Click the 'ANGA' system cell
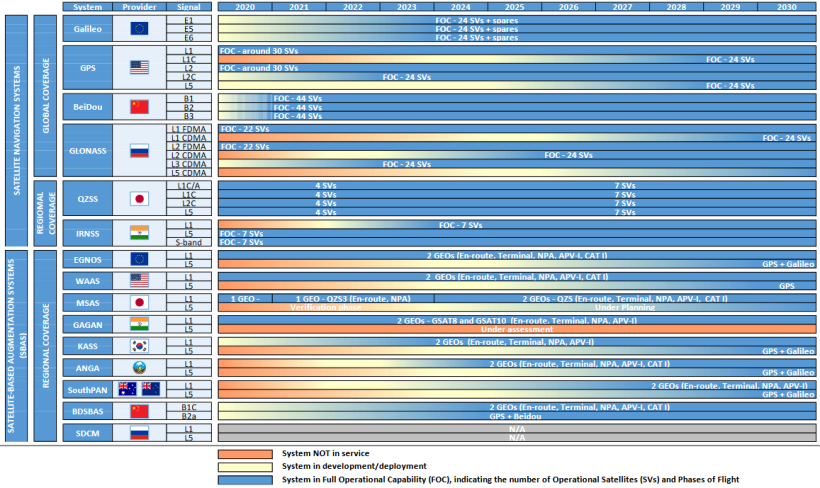The height and width of the screenshot is (488, 820). (87, 368)
